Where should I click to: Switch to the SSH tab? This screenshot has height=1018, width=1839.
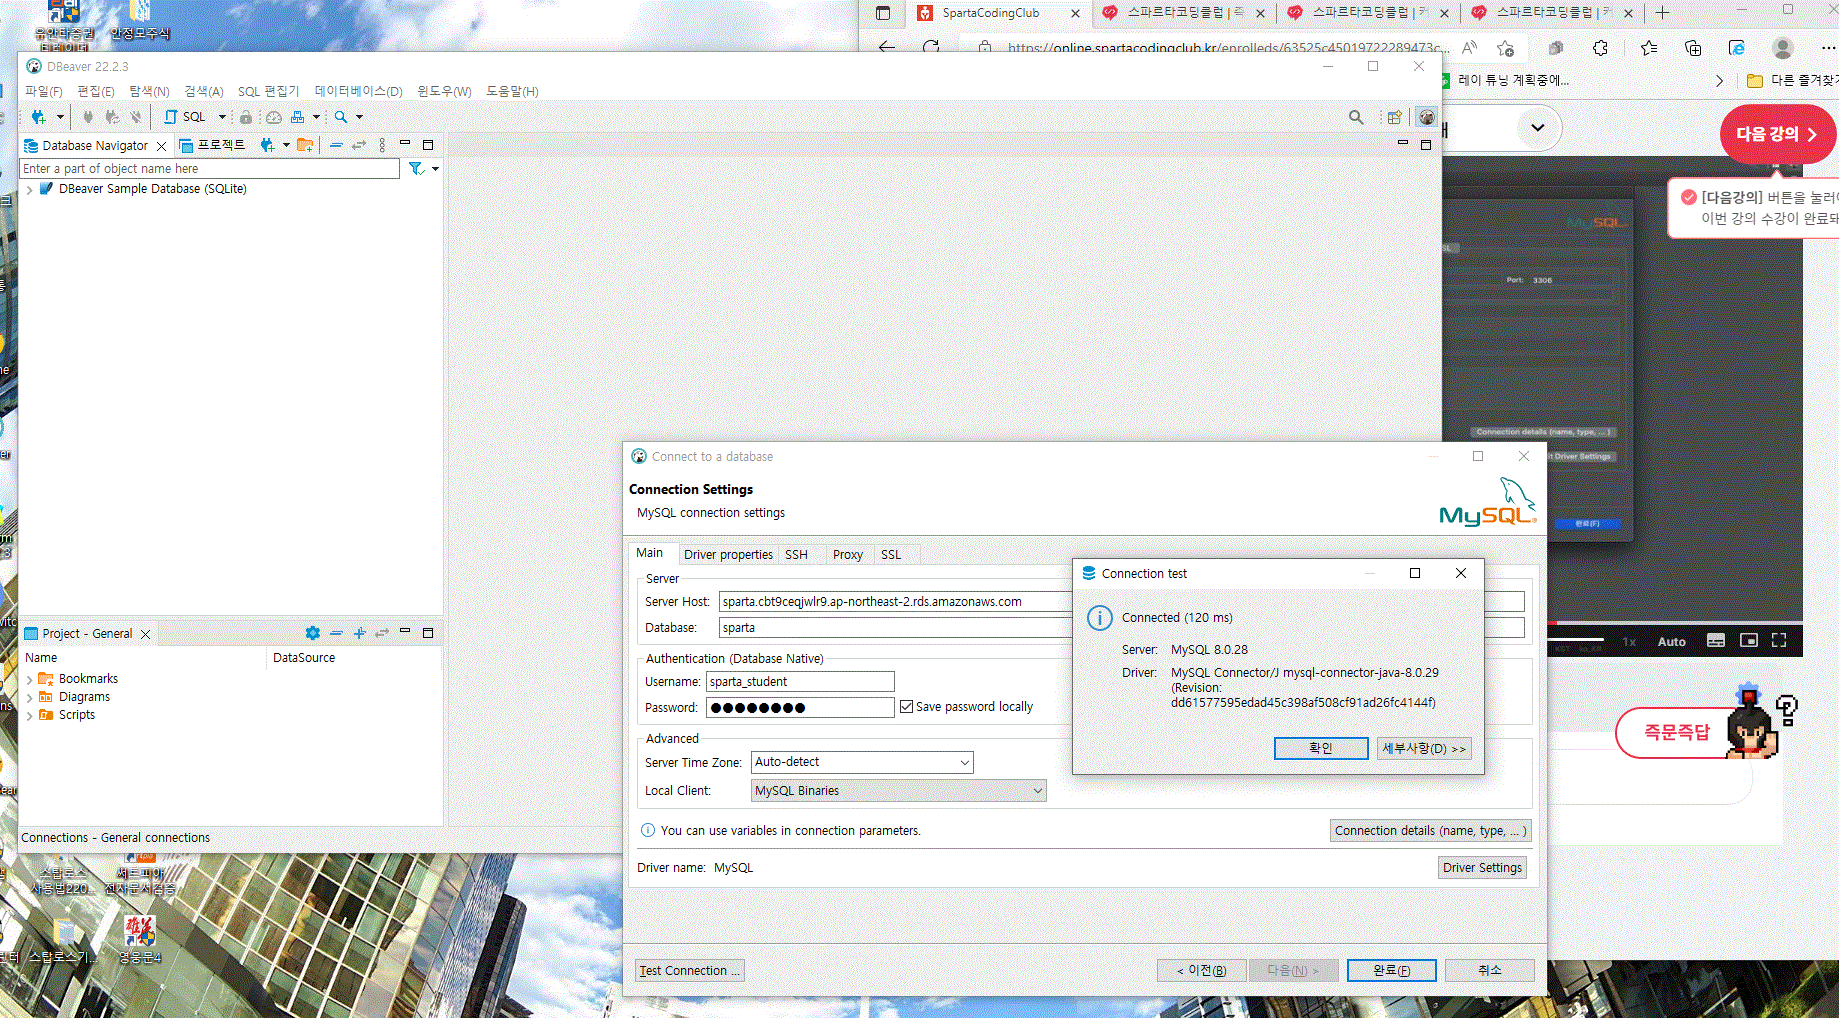[x=796, y=554]
